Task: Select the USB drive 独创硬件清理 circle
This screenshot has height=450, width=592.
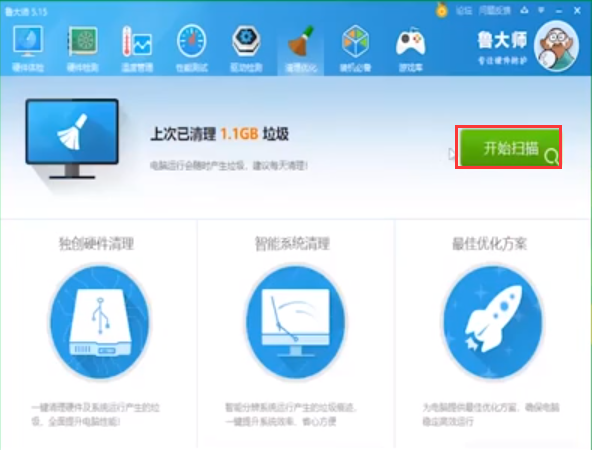Action: coord(100,322)
